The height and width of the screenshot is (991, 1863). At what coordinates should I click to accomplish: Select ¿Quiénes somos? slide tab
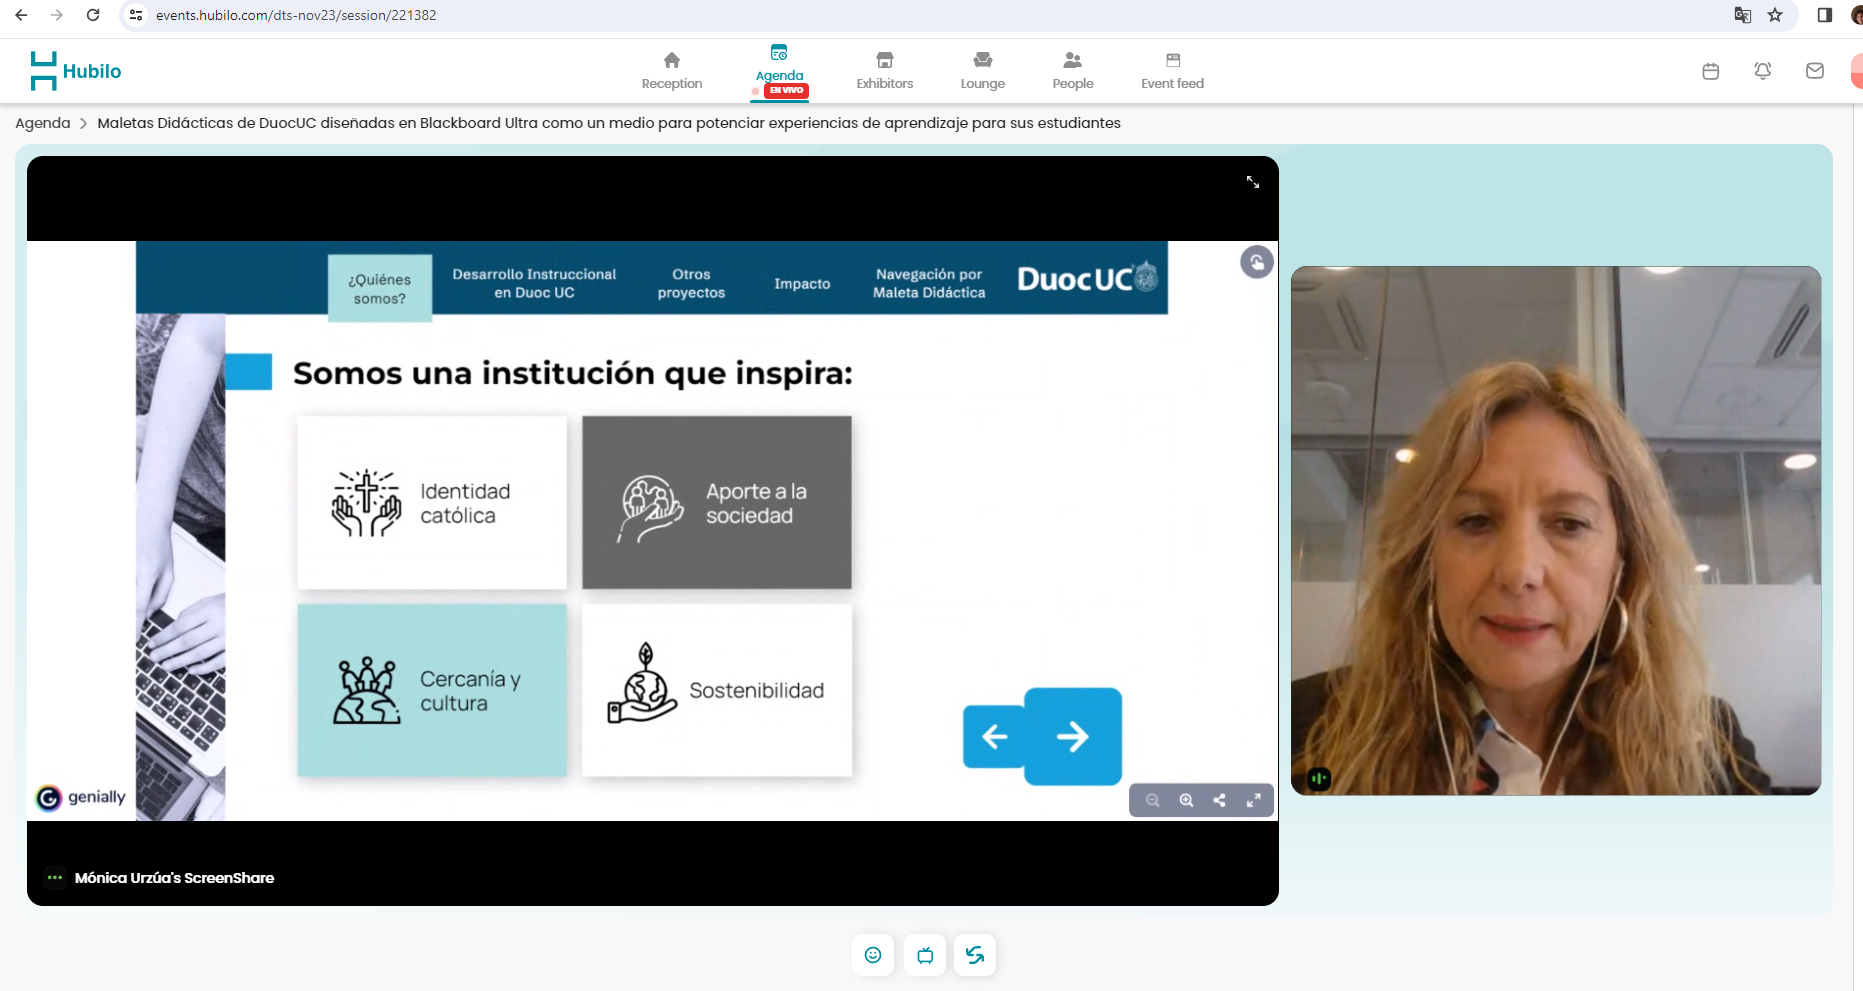(x=380, y=289)
